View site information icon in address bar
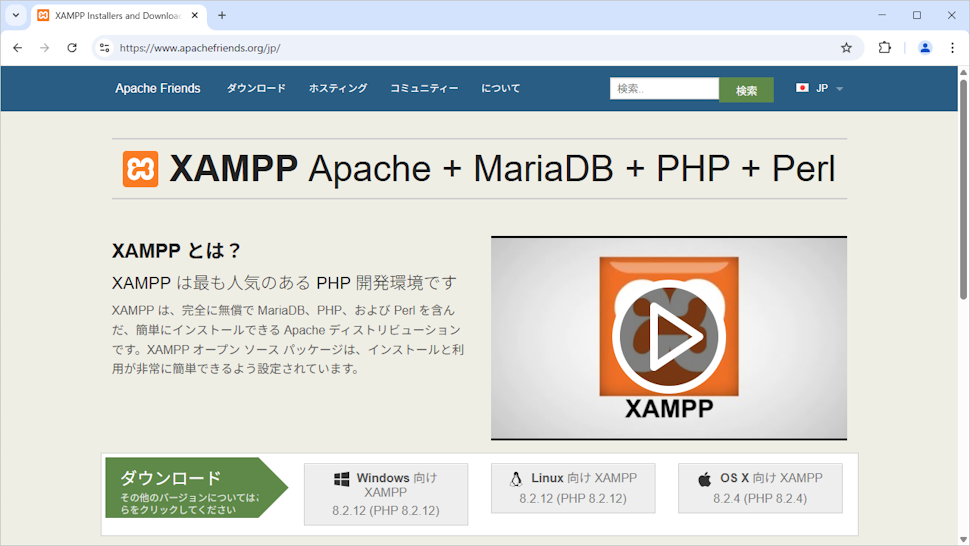The width and height of the screenshot is (970, 546). point(105,48)
